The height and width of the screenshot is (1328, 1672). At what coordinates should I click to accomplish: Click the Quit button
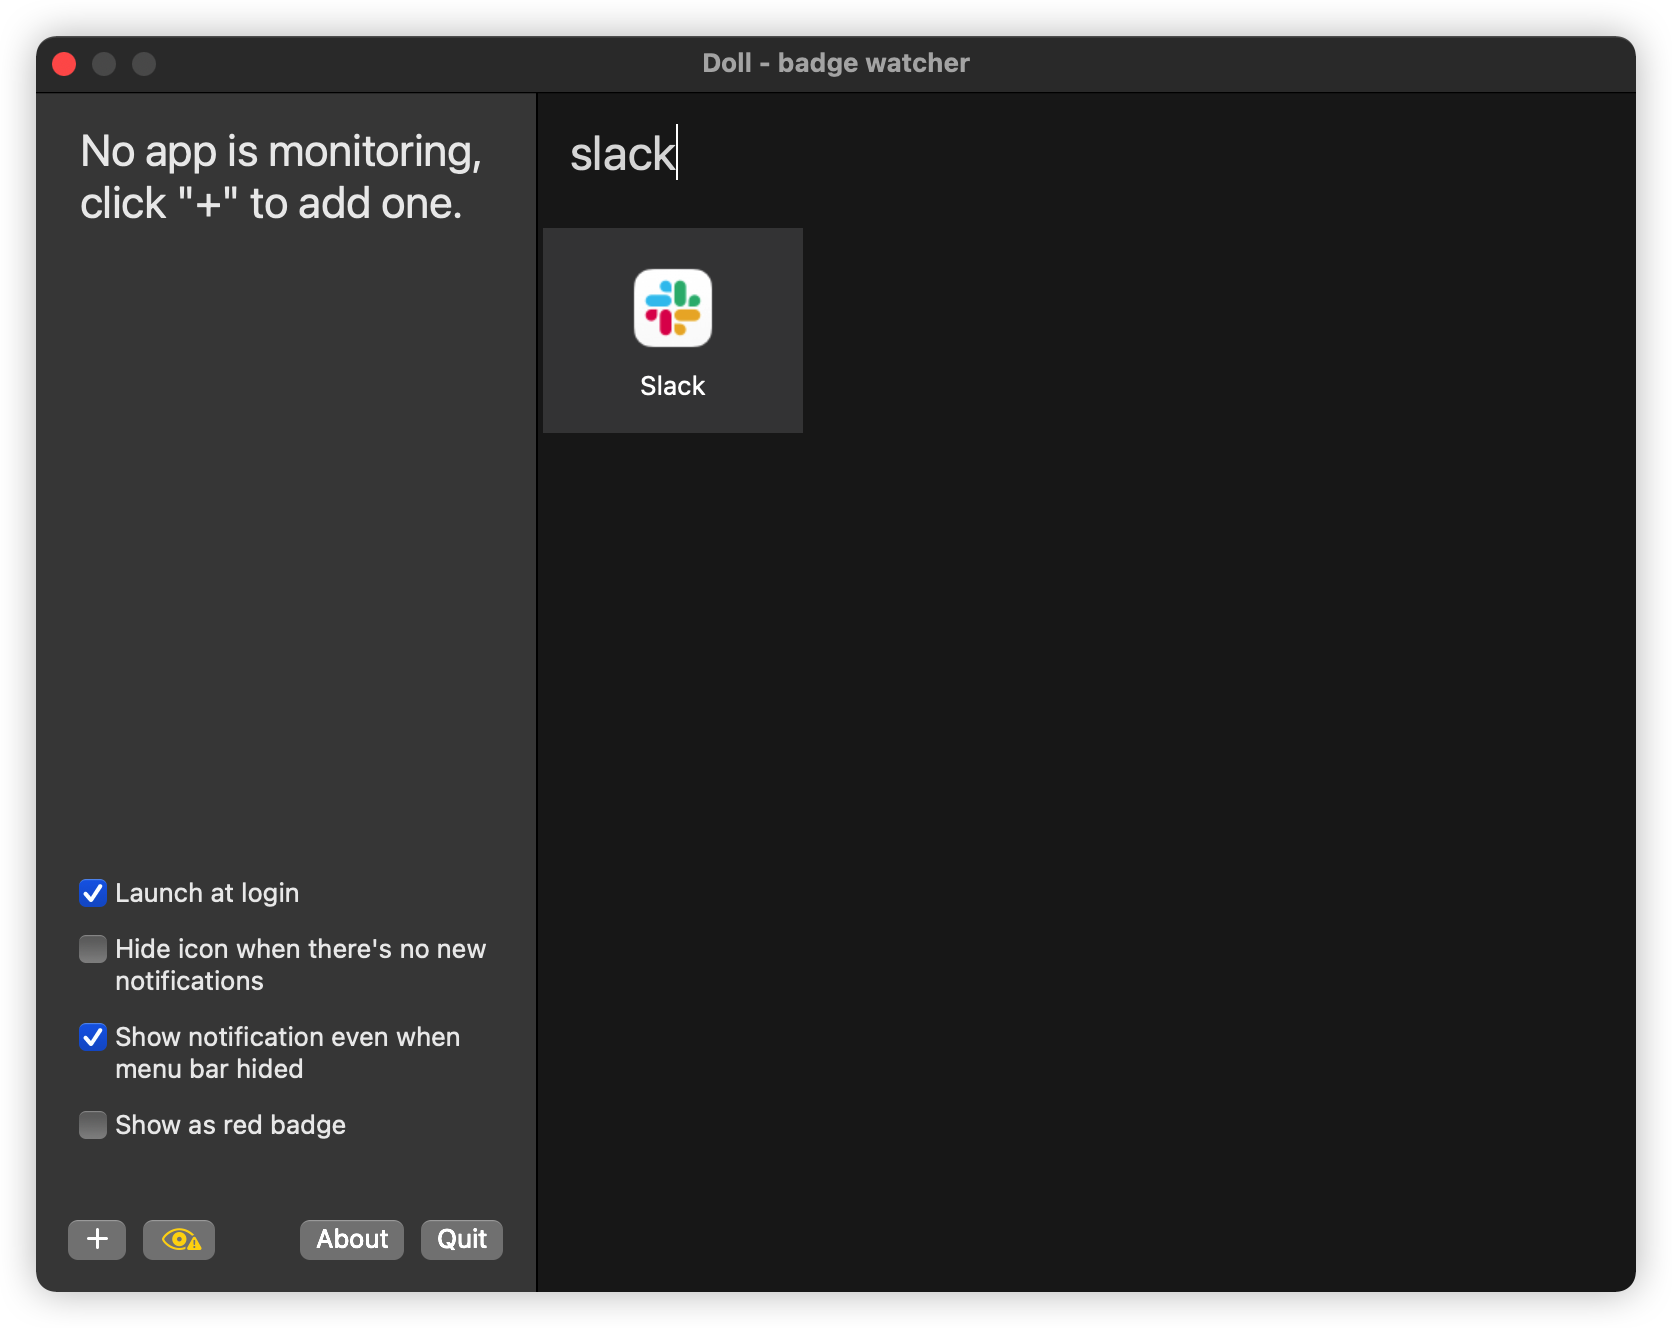(462, 1239)
